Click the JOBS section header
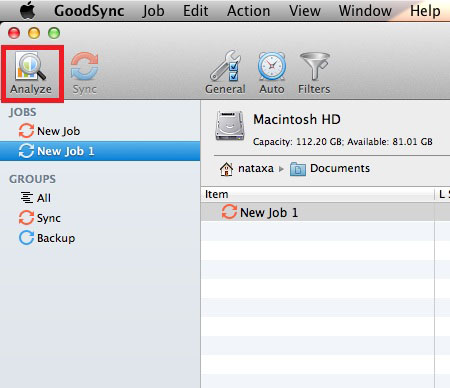 pos(23,112)
